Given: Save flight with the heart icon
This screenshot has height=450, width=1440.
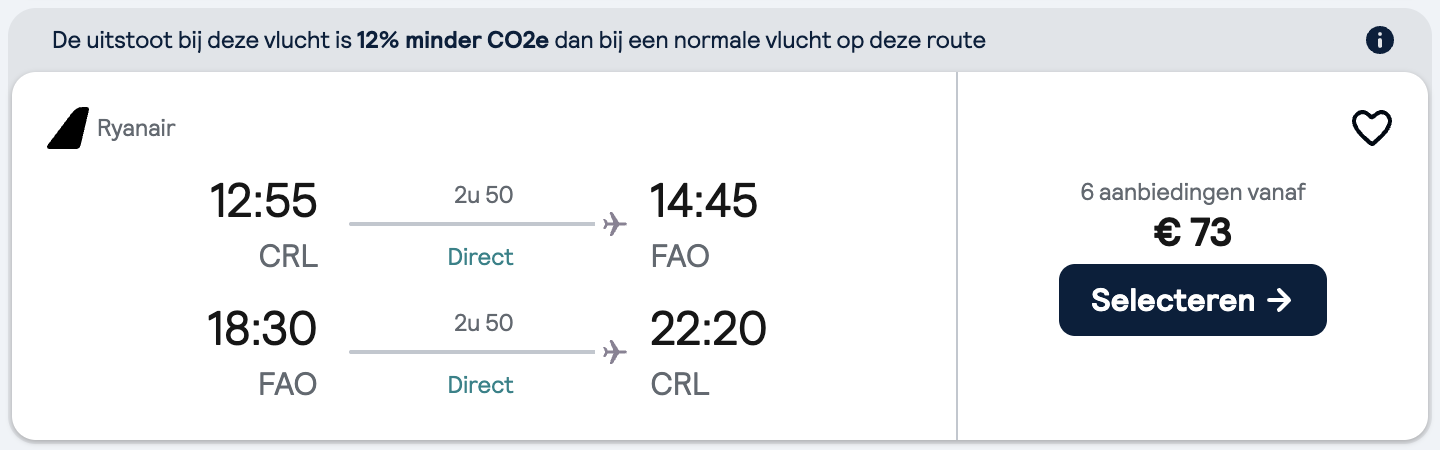Looking at the screenshot, I should (1372, 129).
